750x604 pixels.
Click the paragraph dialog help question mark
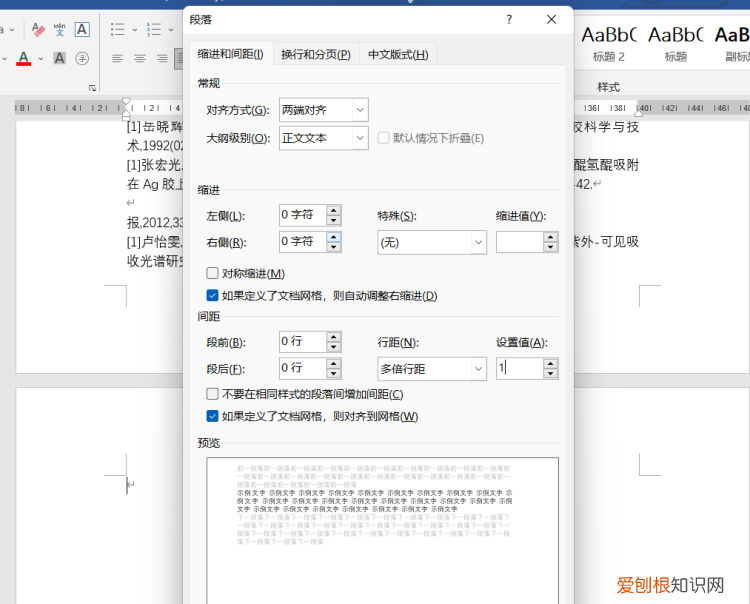tap(509, 20)
